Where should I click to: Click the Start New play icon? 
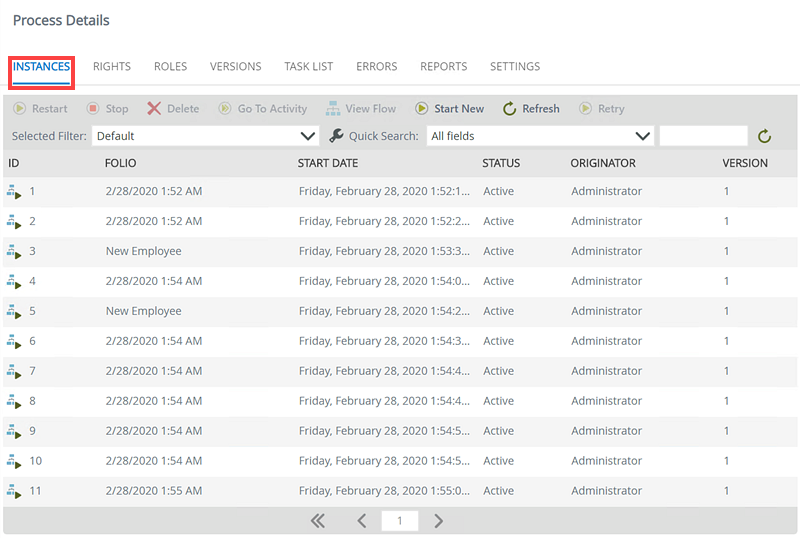pyautogui.click(x=422, y=109)
